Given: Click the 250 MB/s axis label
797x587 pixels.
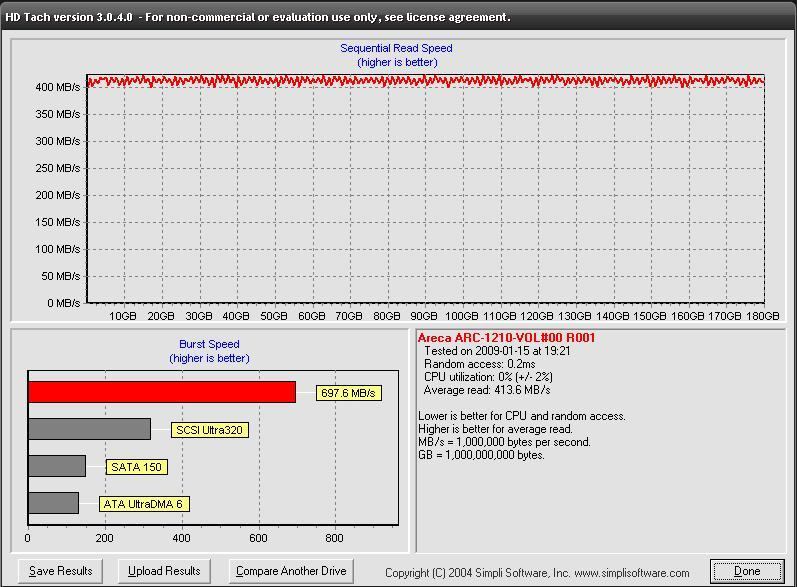Looking at the screenshot, I should pyautogui.click(x=57, y=168).
